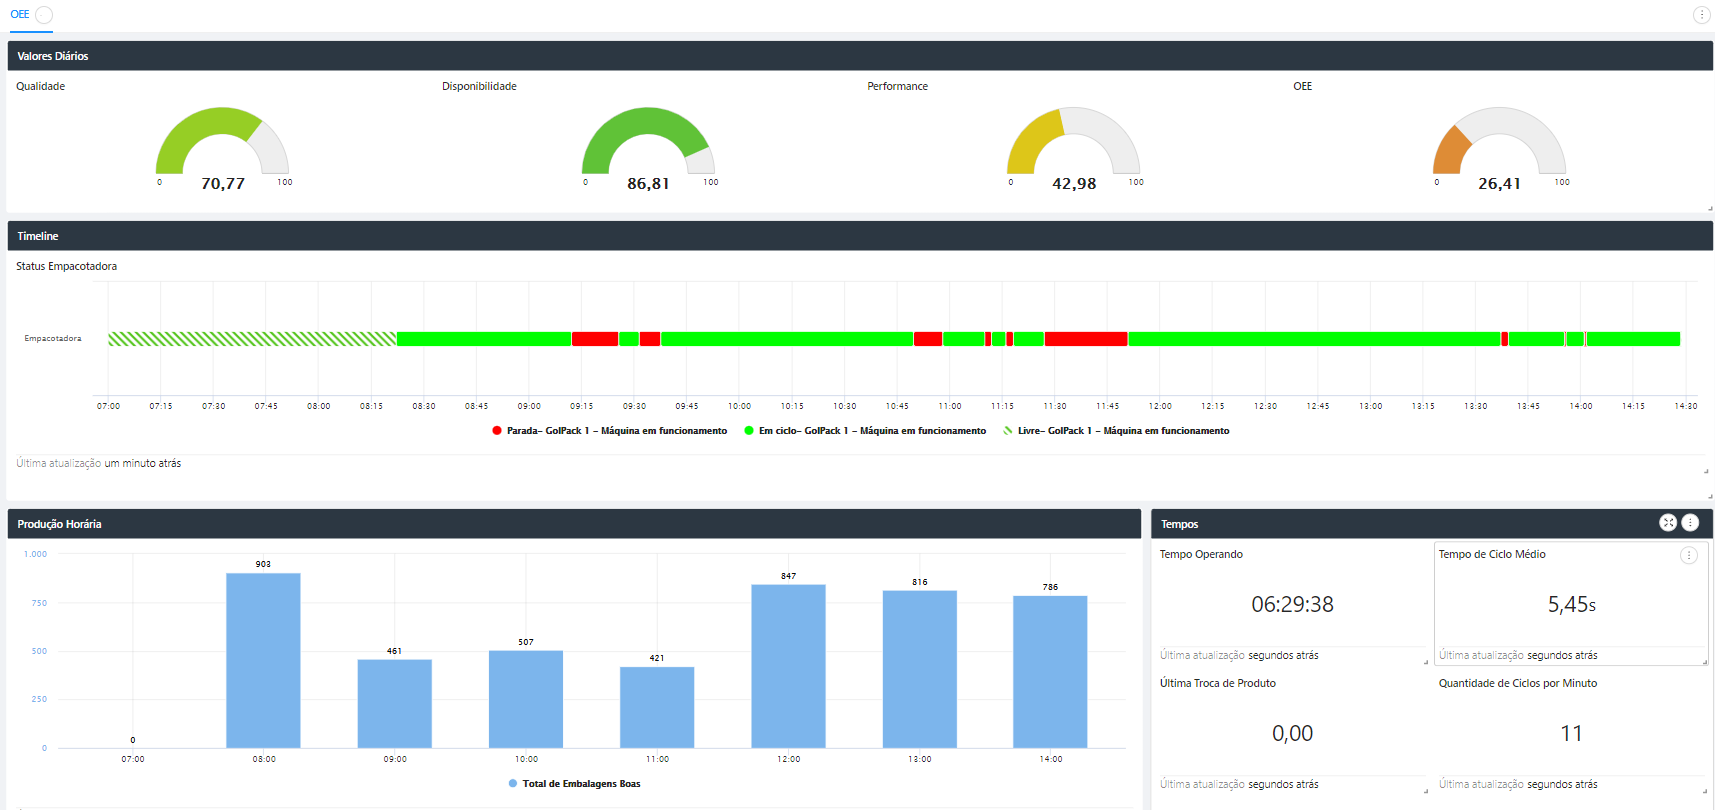
Task: Open the Tempos panel options menu
Action: click(1690, 523)
